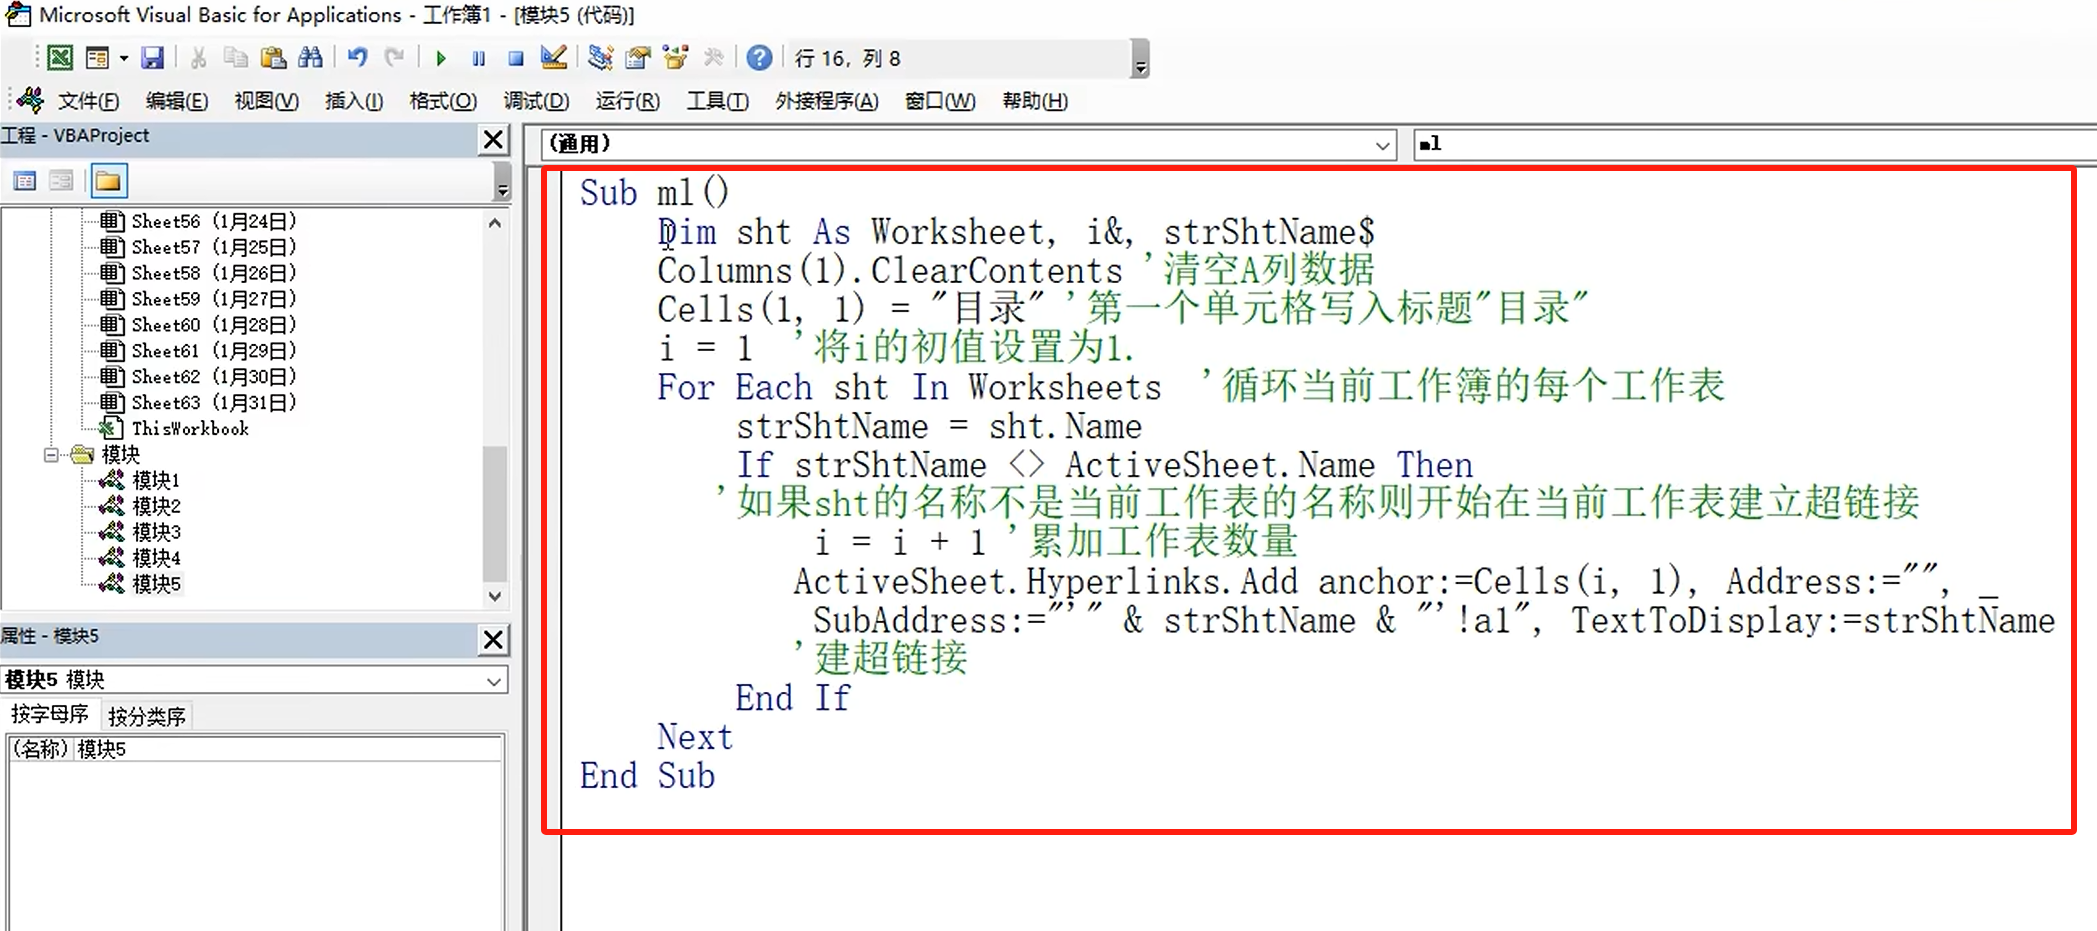2097x931 pixels.
Task: Select Sheet62 (1月30日) in project tree
Action: click(x=213, y=377)
